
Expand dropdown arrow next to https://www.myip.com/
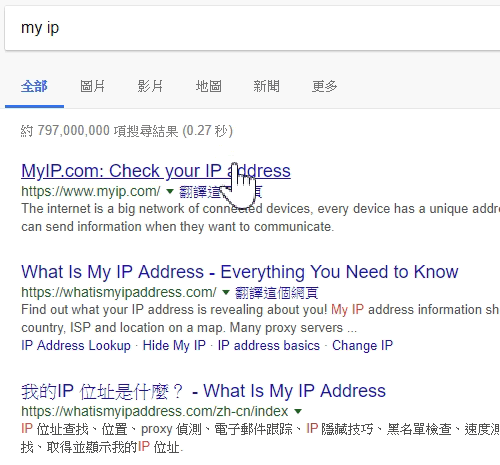(x=170, y=191)
